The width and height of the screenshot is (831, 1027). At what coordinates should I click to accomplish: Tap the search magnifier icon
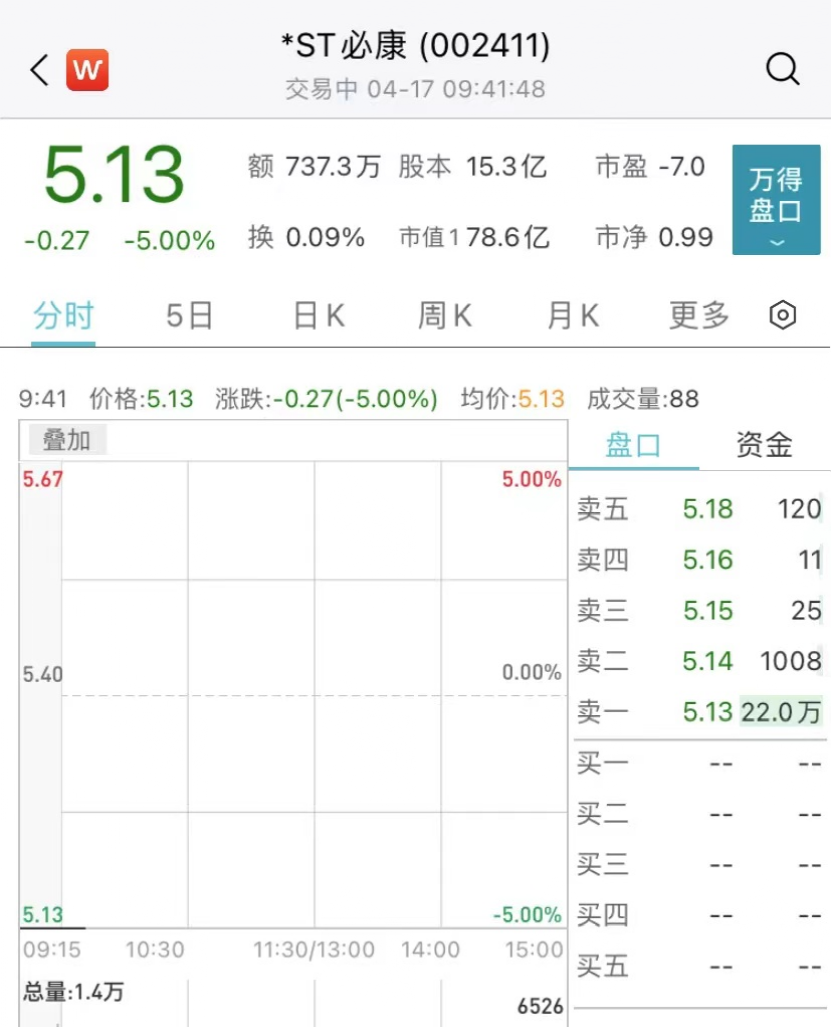click(782, 69)
